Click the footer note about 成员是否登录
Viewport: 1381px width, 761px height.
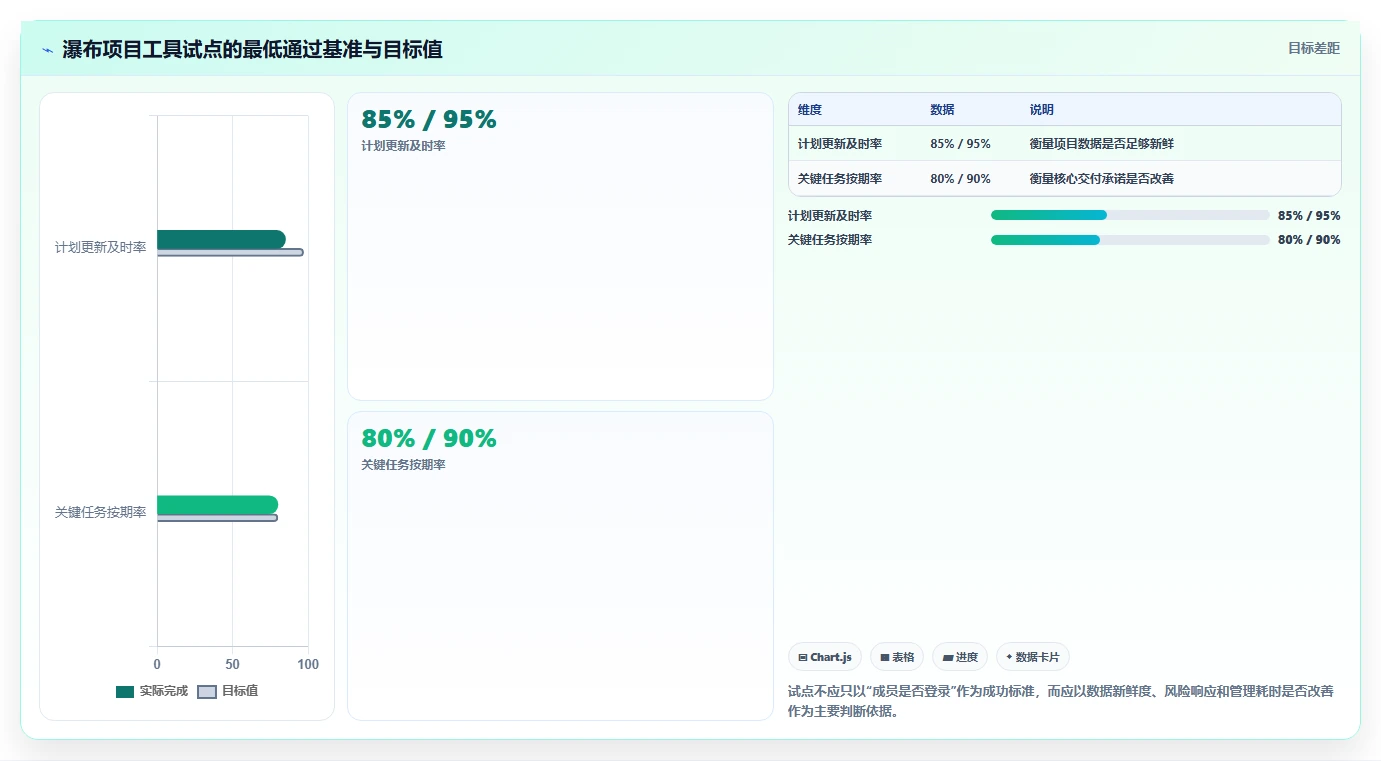tap(1060, 701)
